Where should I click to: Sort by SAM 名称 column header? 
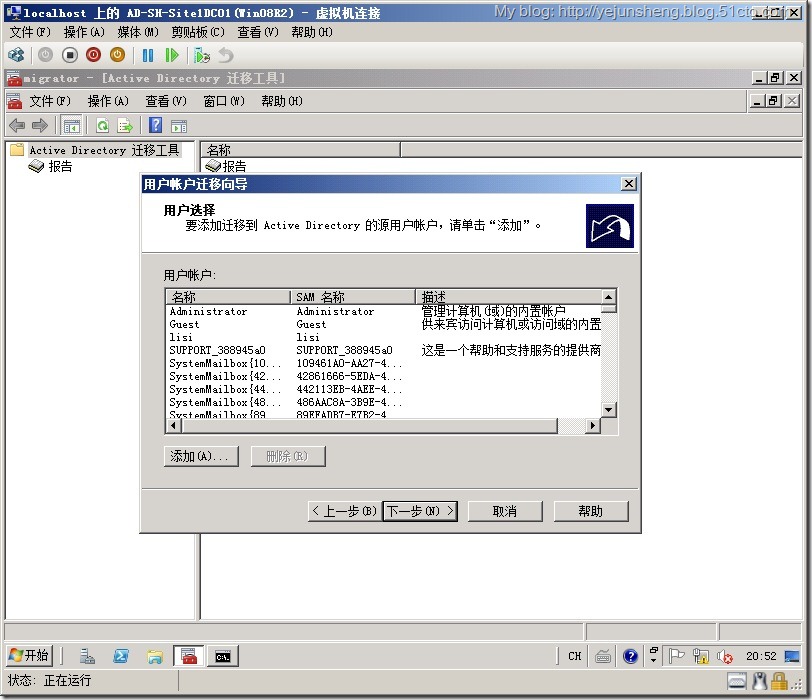pos(353,297)
